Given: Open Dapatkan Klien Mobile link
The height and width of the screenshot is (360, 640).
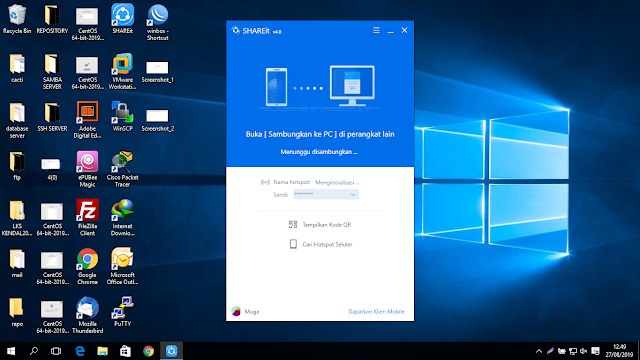Looking at the screenshot, I should coord(376,311).
